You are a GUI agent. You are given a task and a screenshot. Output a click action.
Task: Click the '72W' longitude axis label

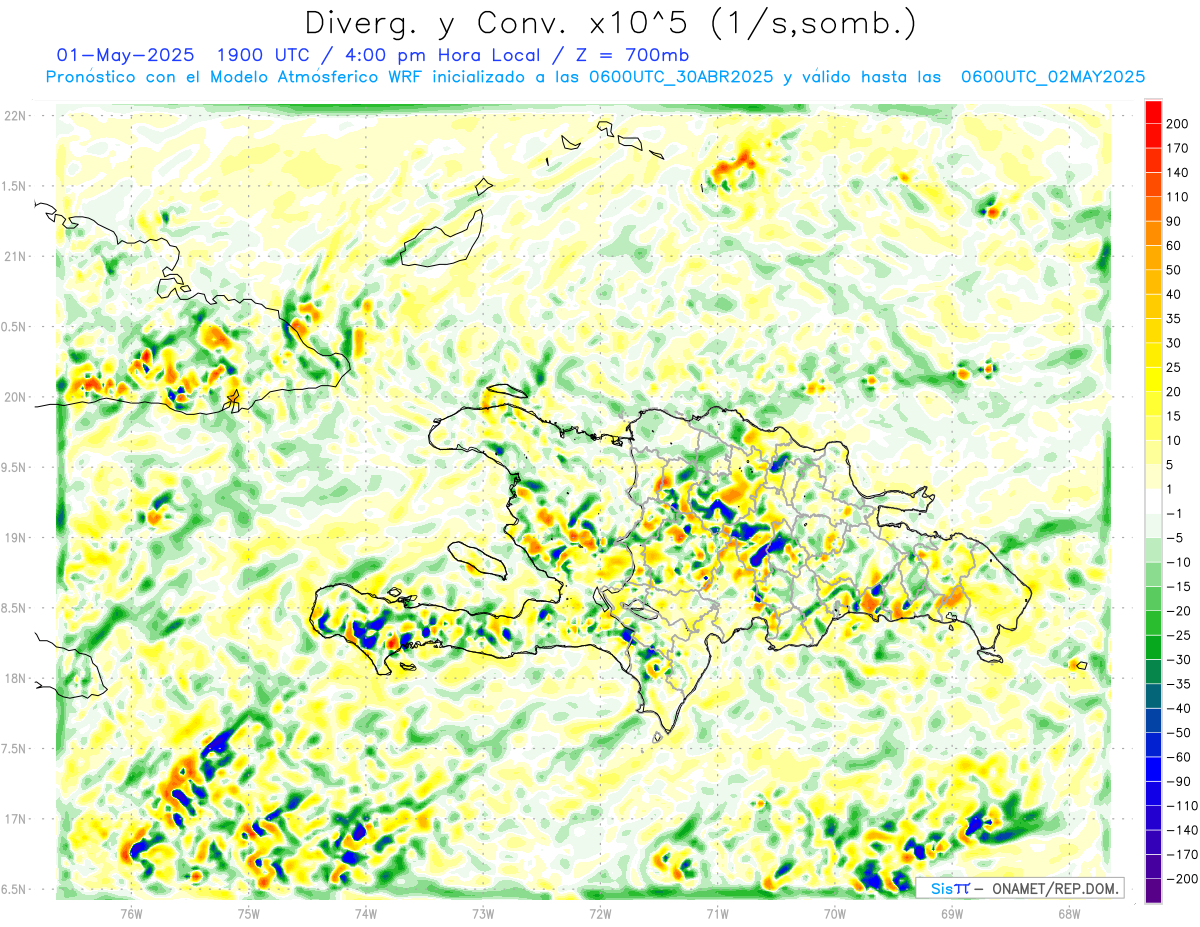pos(600,912)
